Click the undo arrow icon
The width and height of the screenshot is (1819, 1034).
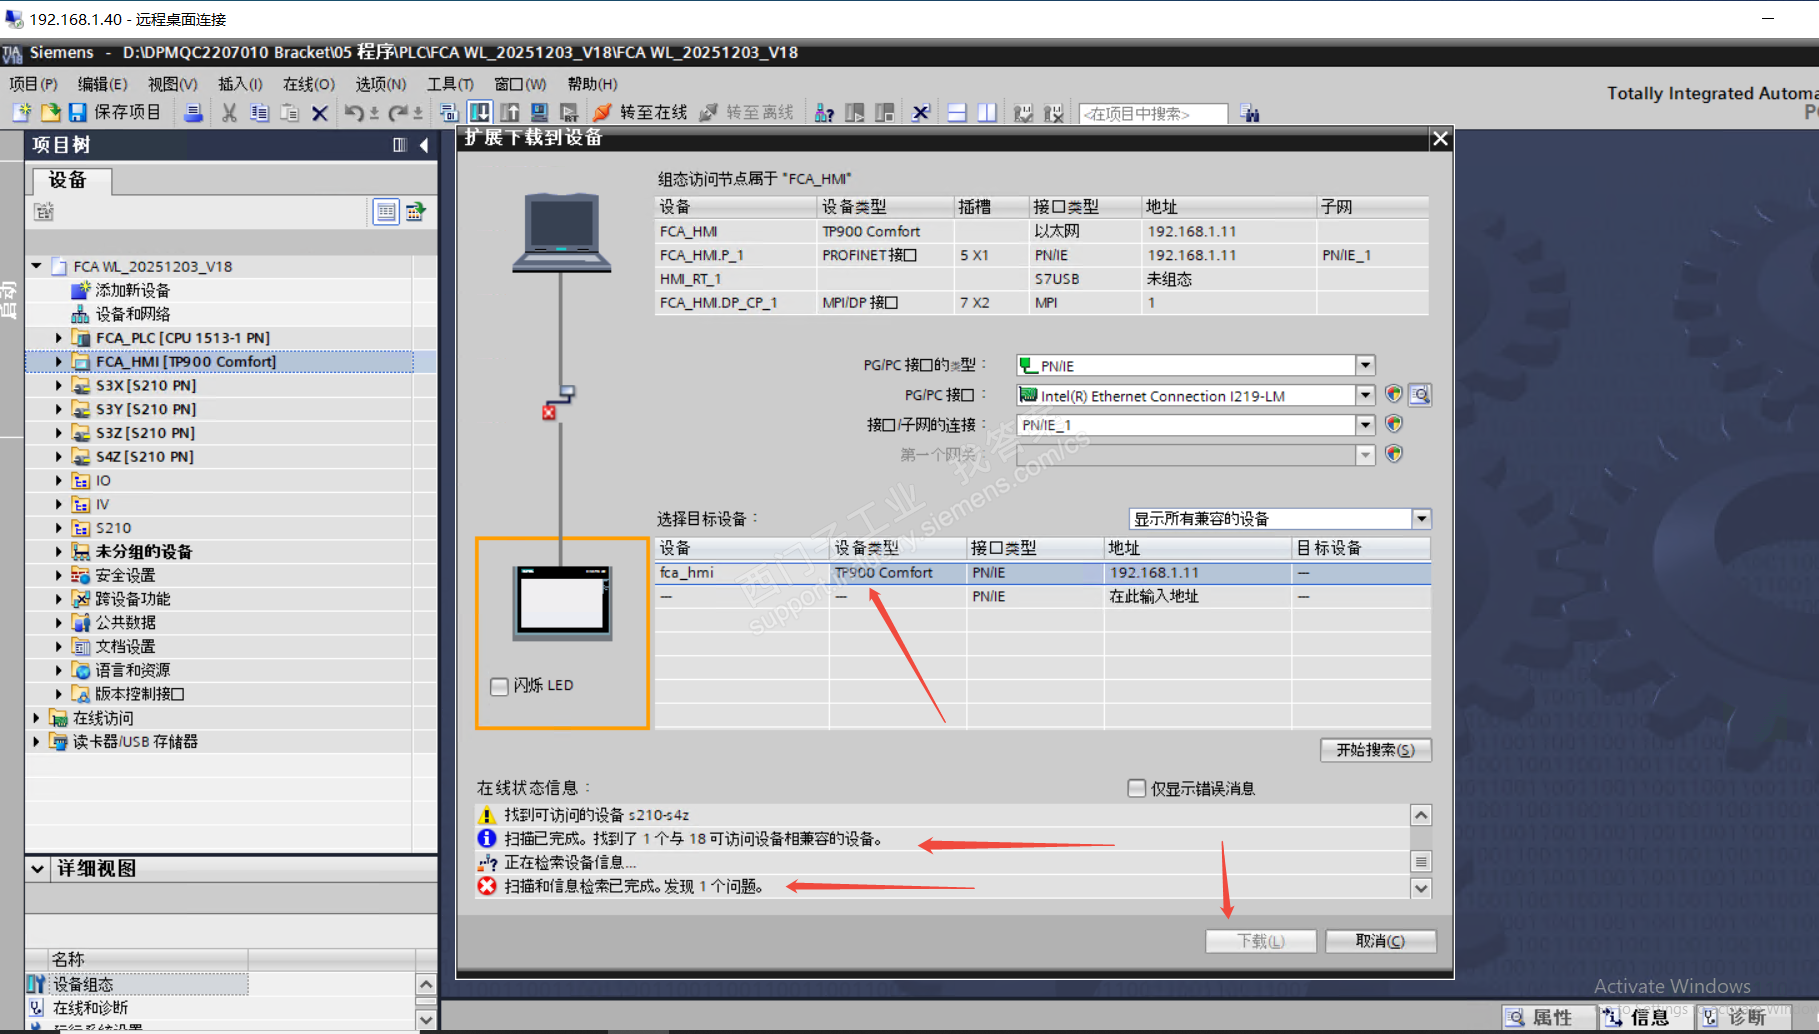click(354, 113)
